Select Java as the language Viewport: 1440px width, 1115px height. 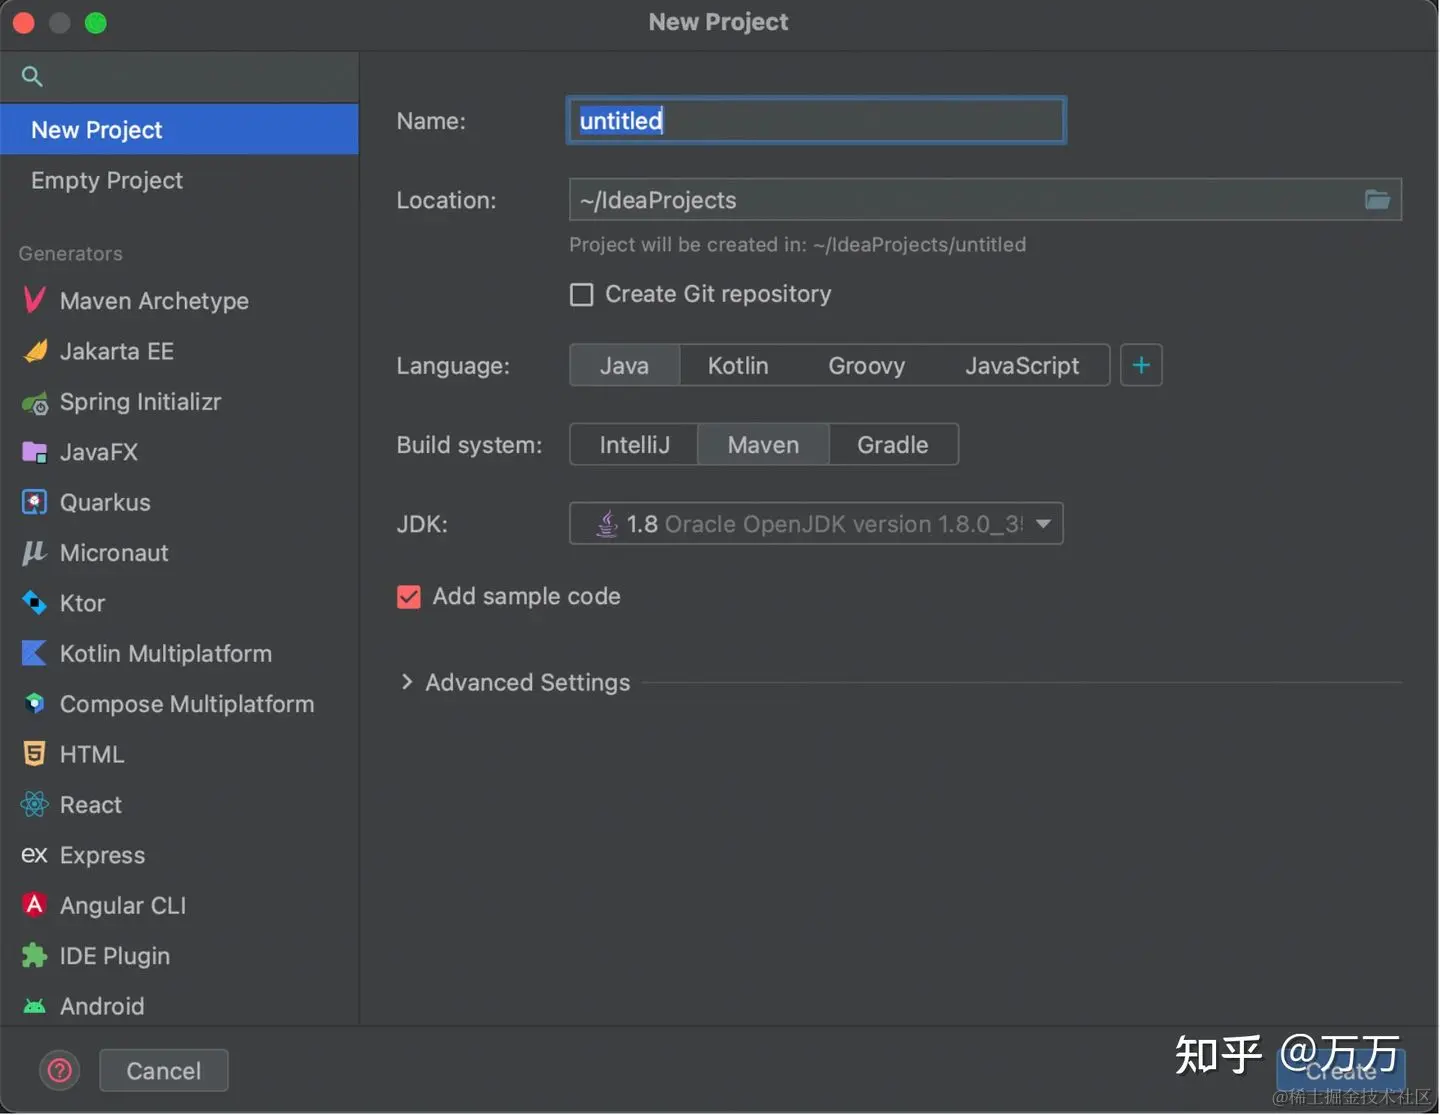624,366
